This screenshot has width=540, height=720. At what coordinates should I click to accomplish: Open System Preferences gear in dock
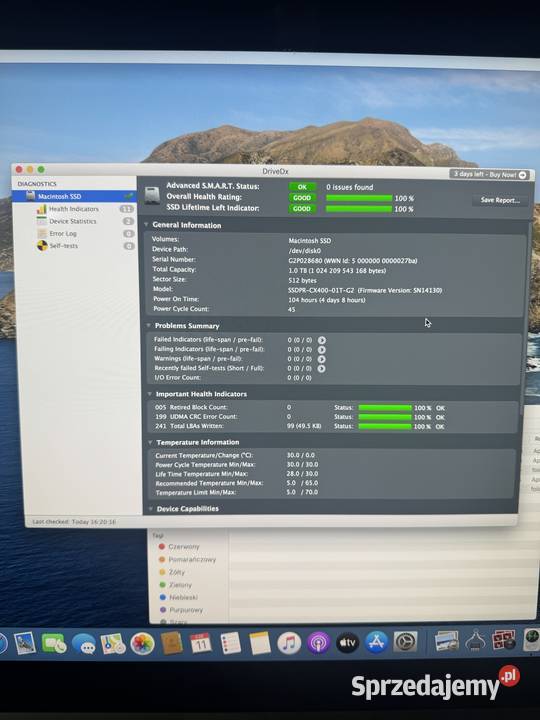coord(405,642)
